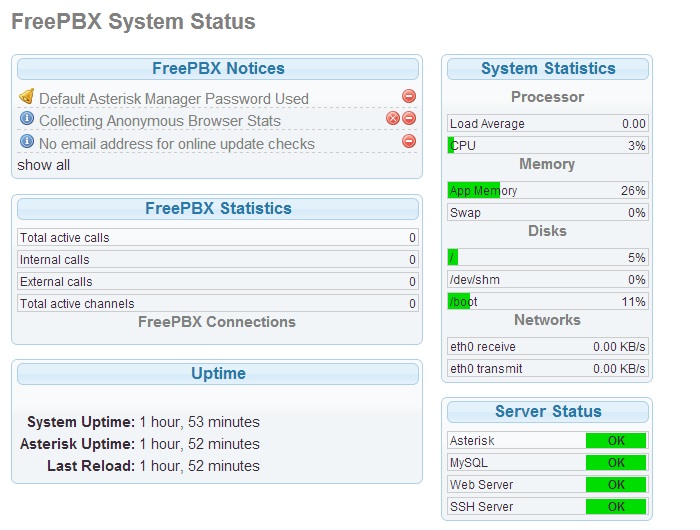
Task: Click the SSH Server OK status indicator
Action: [x=616, y=507]
